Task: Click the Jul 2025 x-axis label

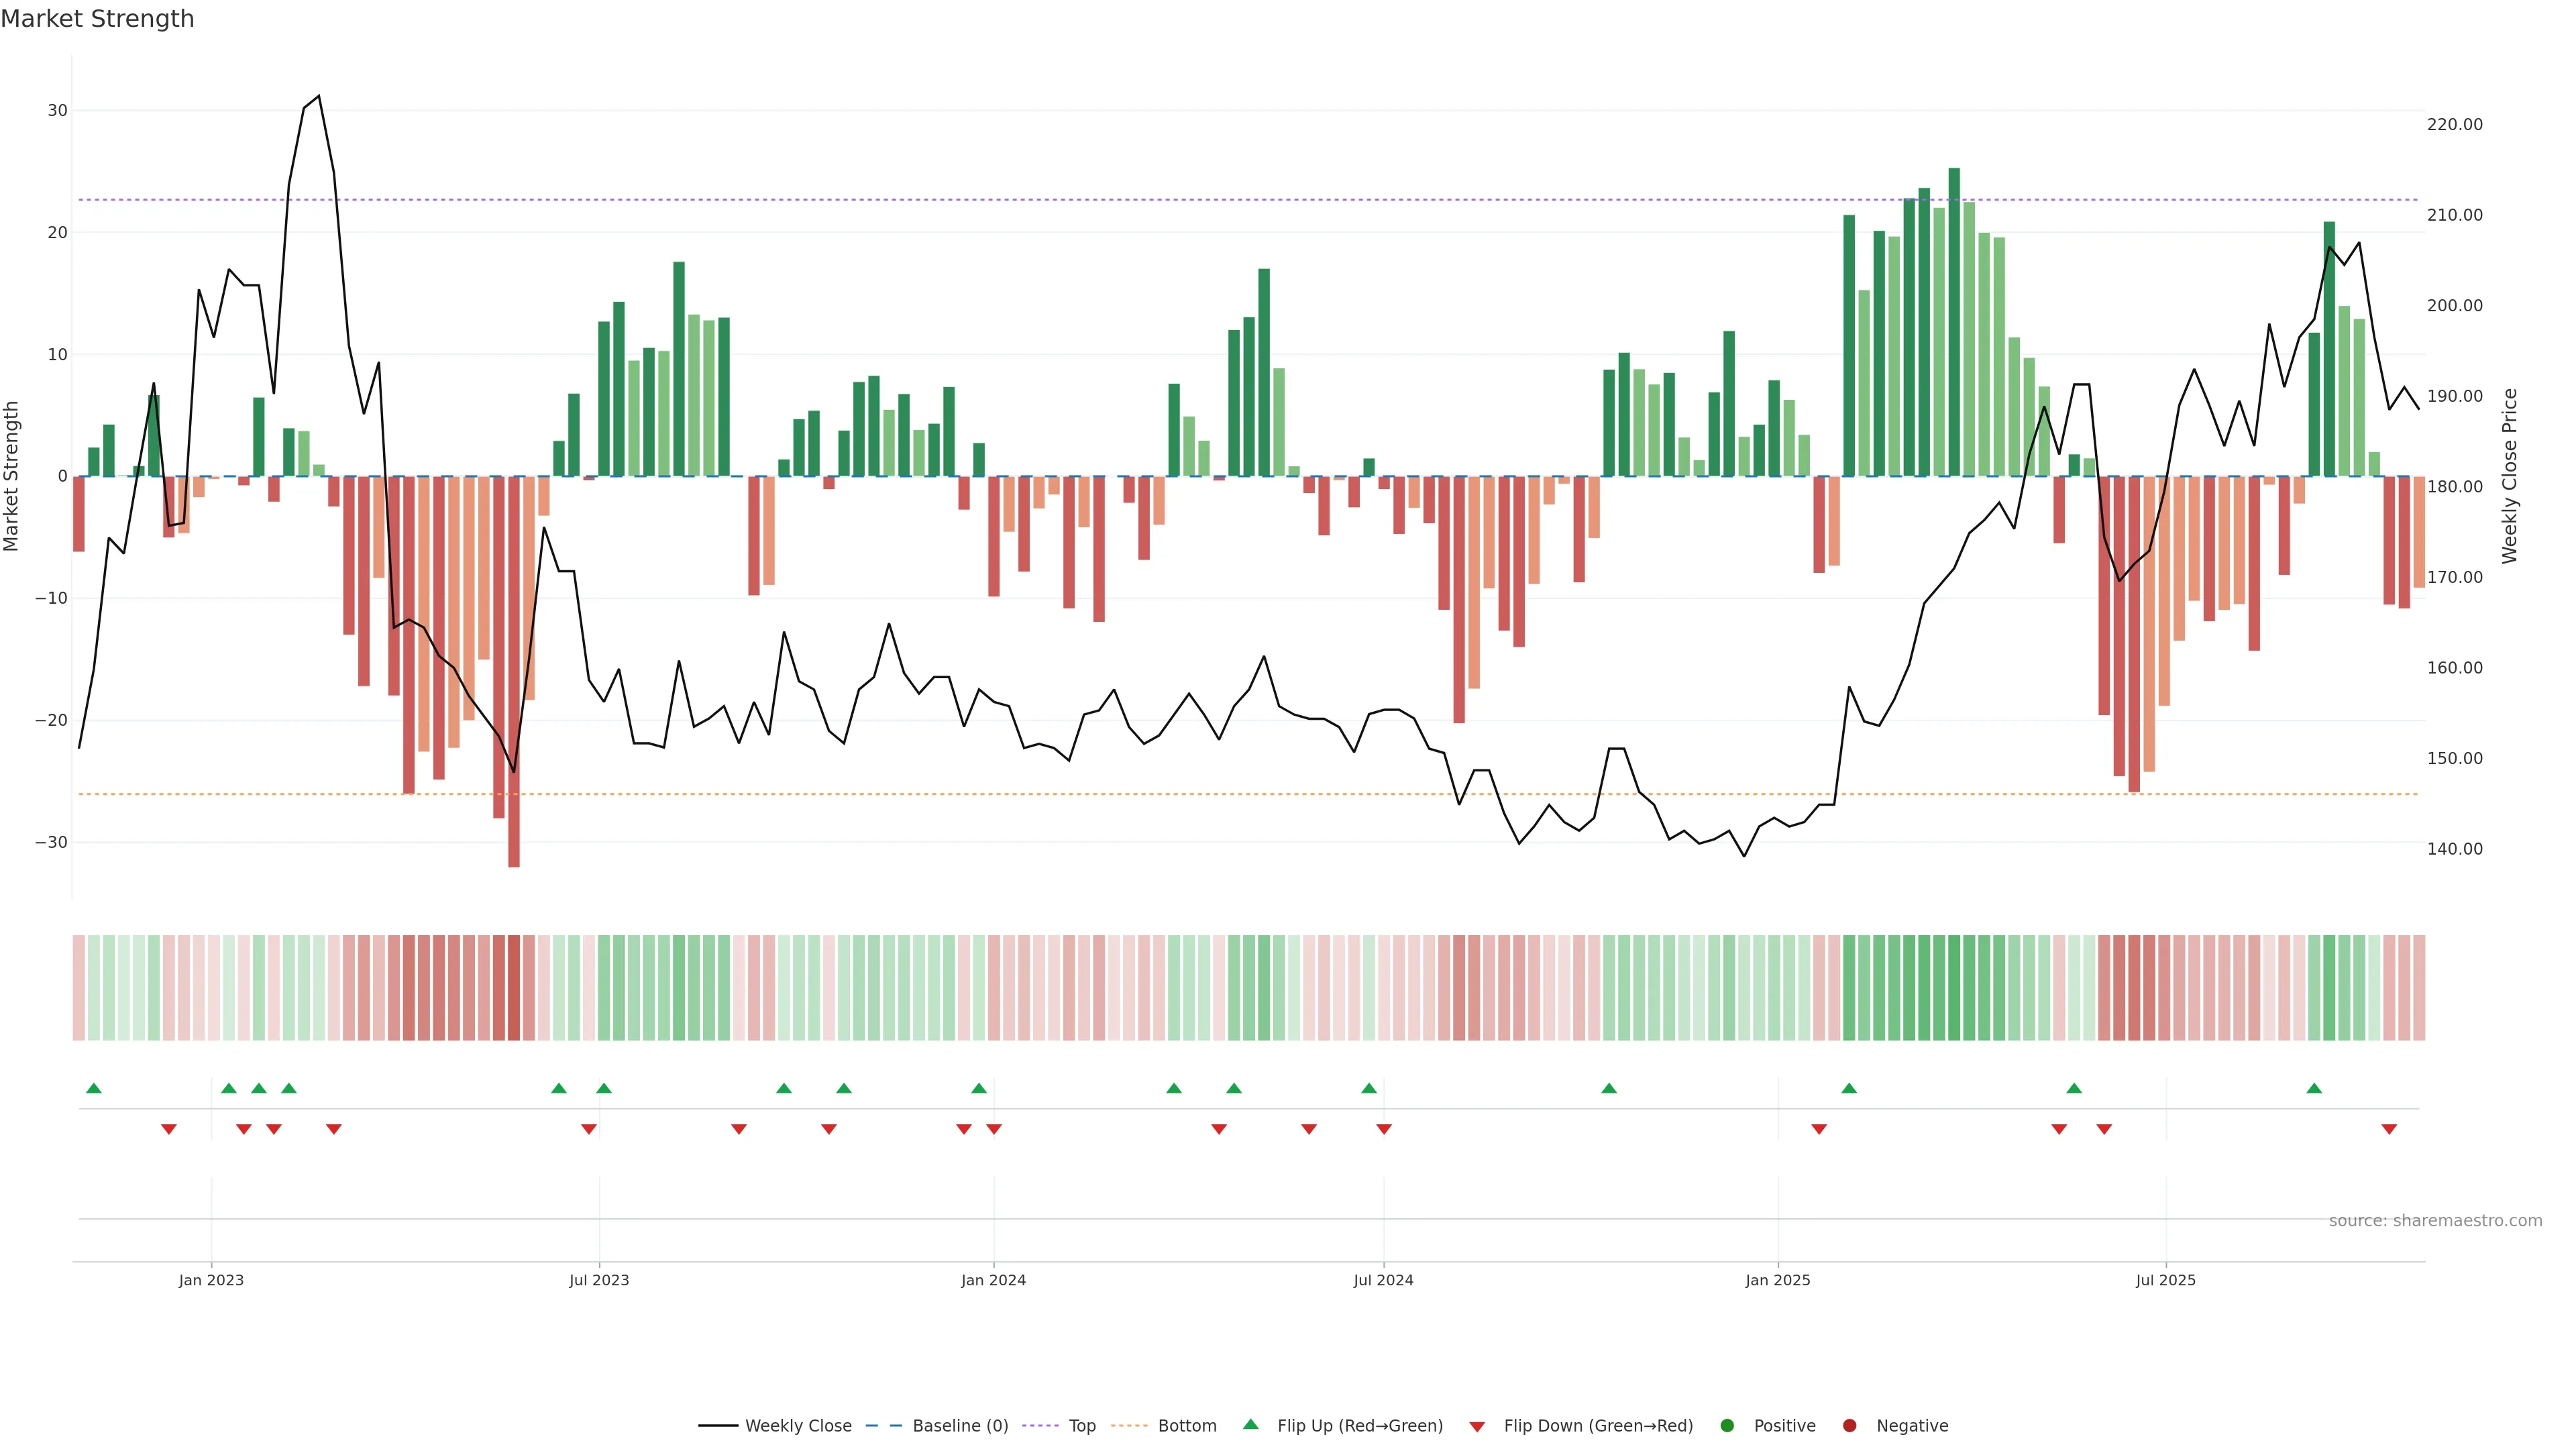Action: tap(2165, 1280)
